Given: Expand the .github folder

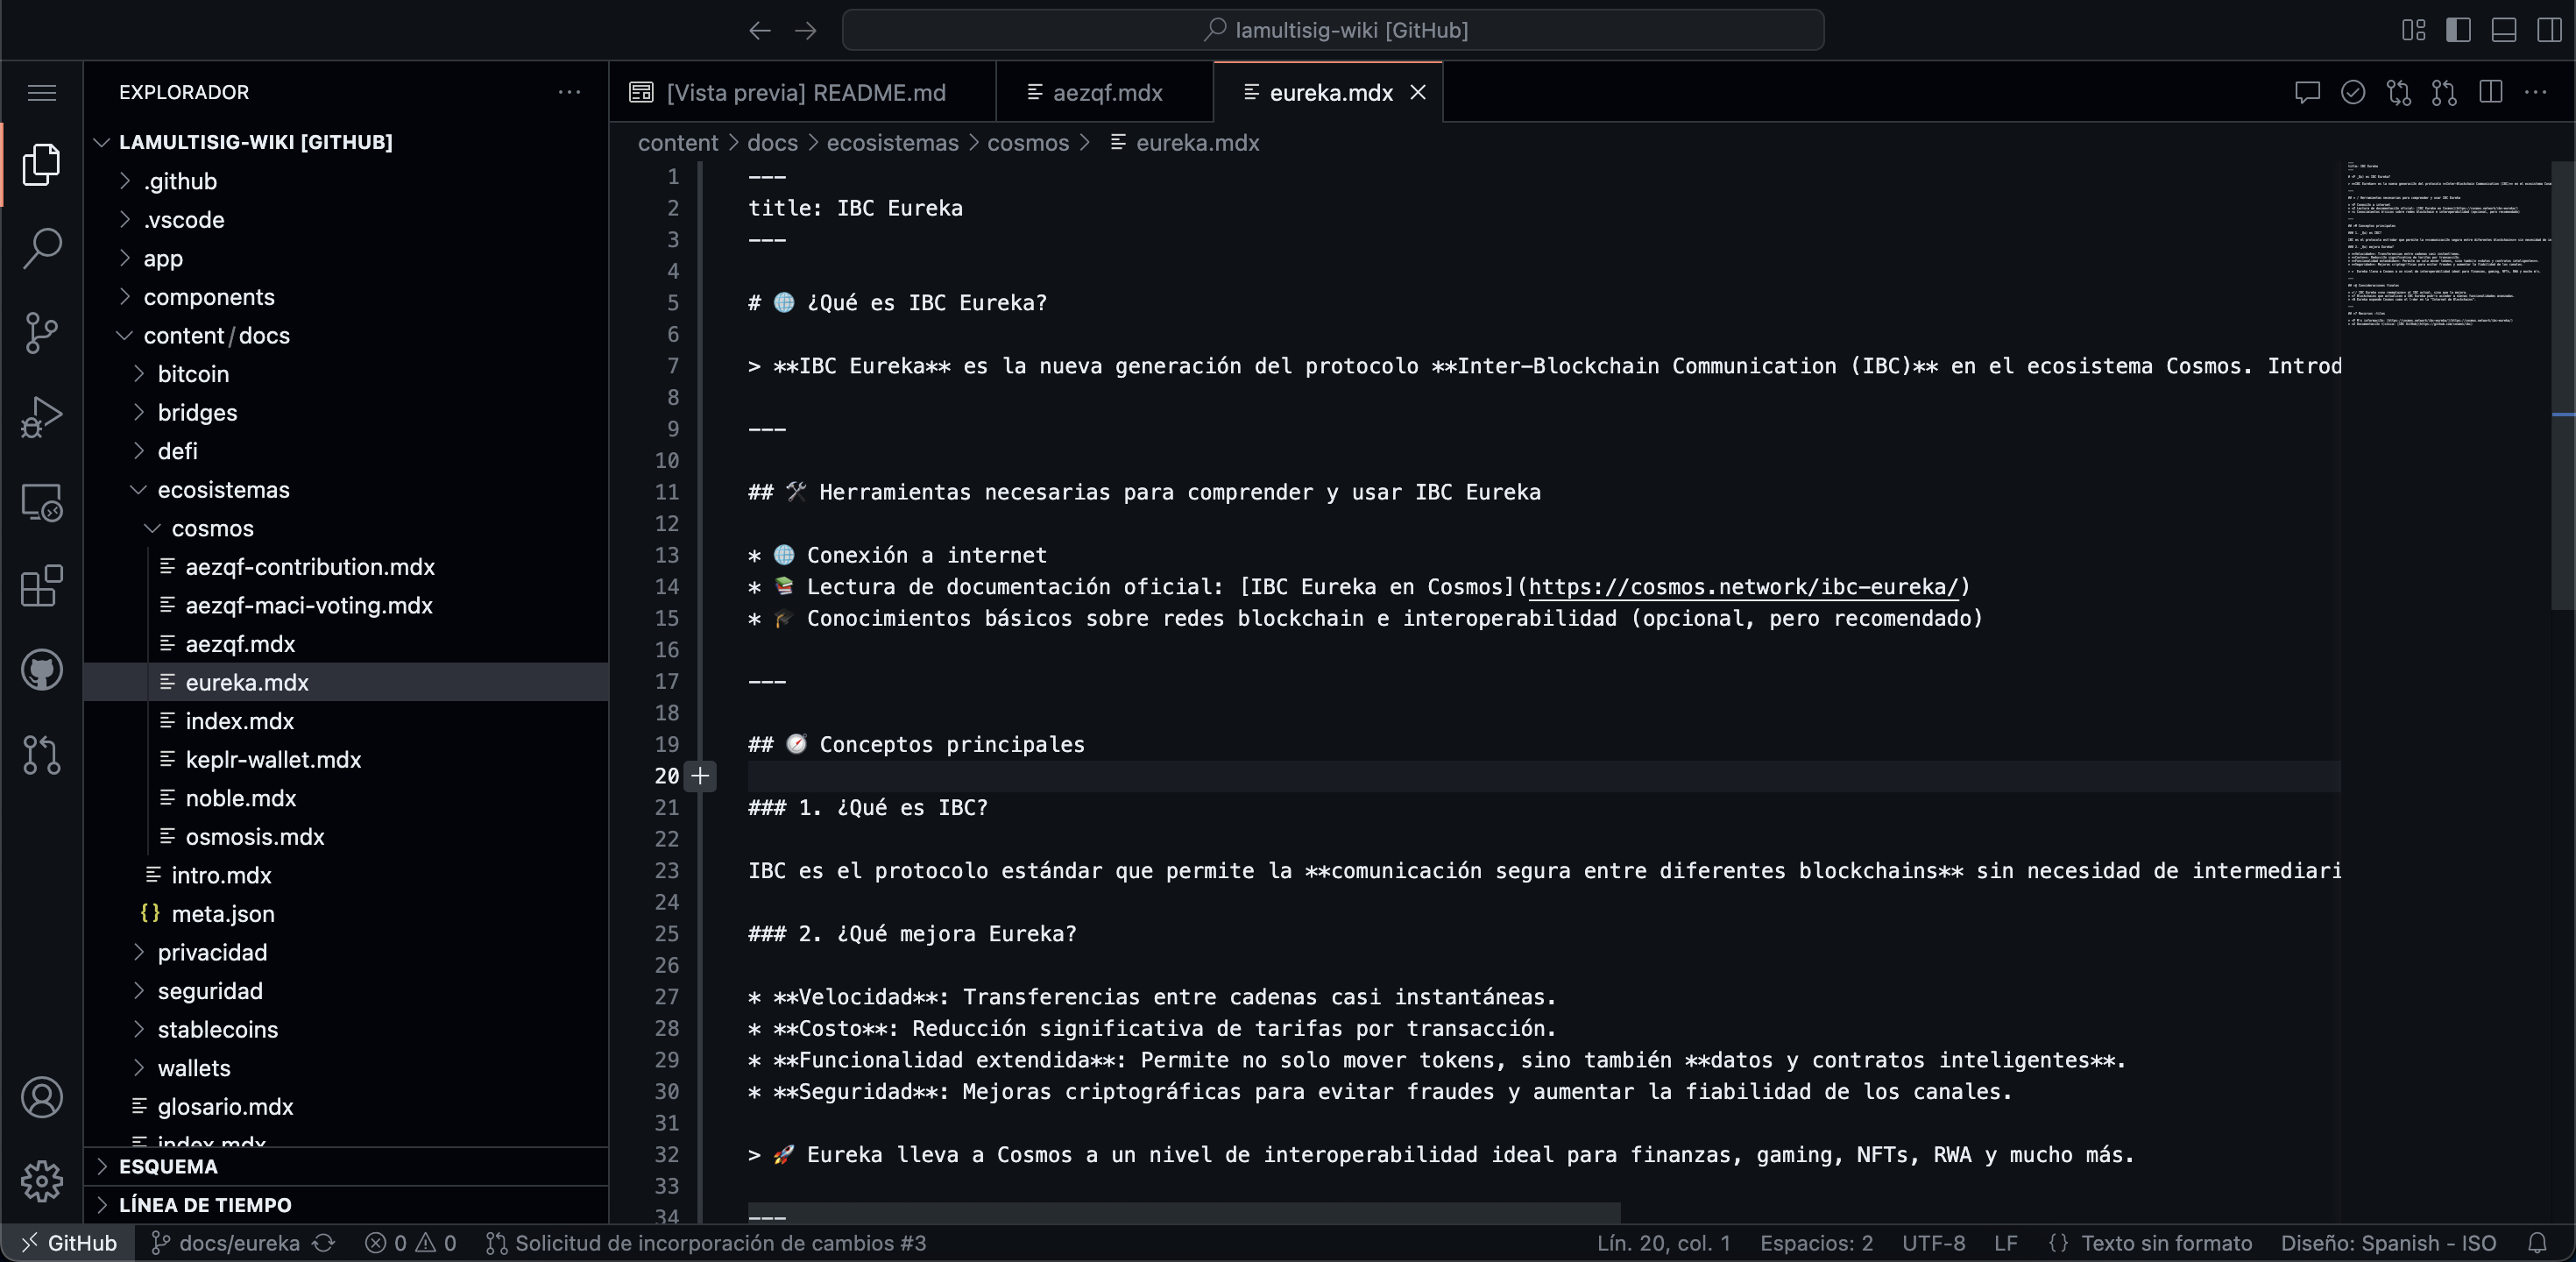Looking at the screenshot, I should tap(346, 181).
